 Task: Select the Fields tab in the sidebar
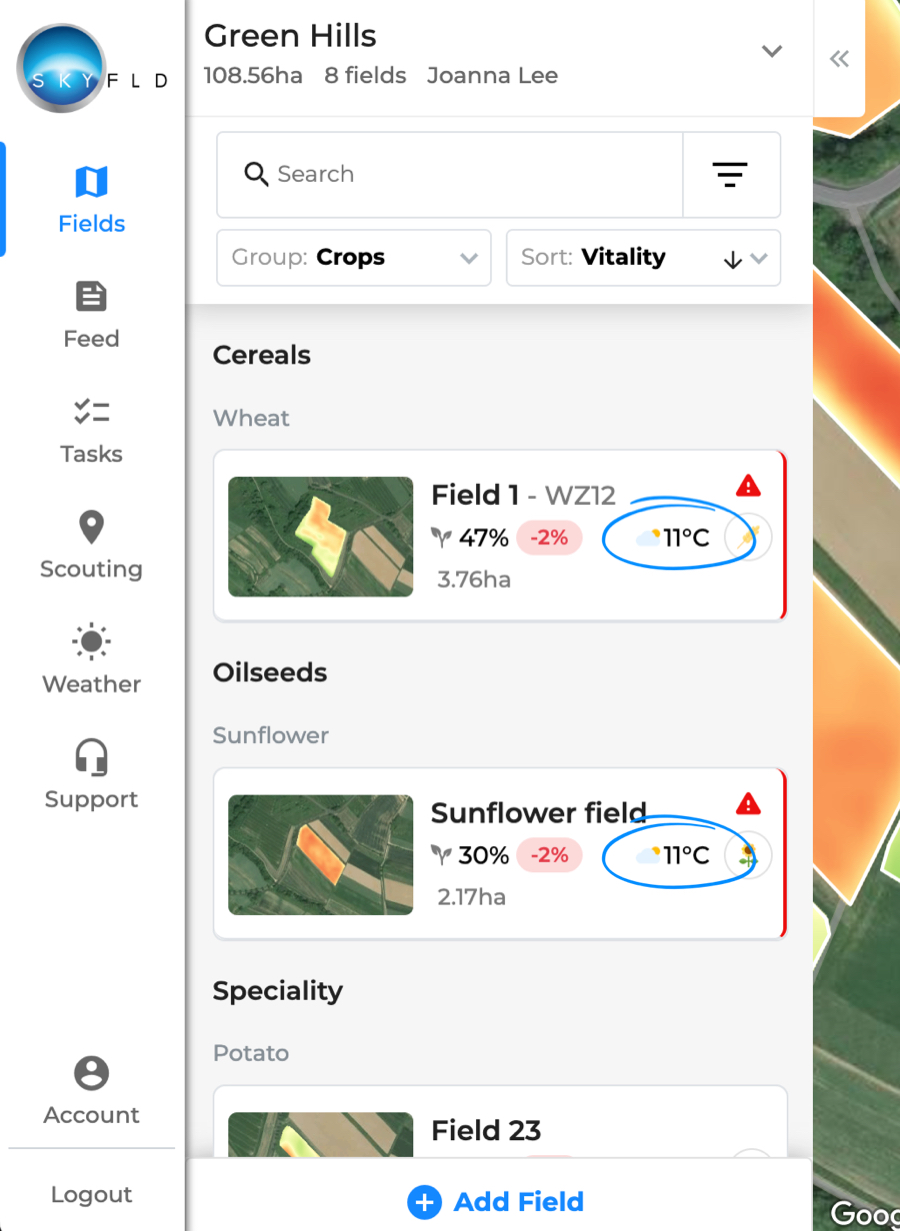(x=91, y=200)
